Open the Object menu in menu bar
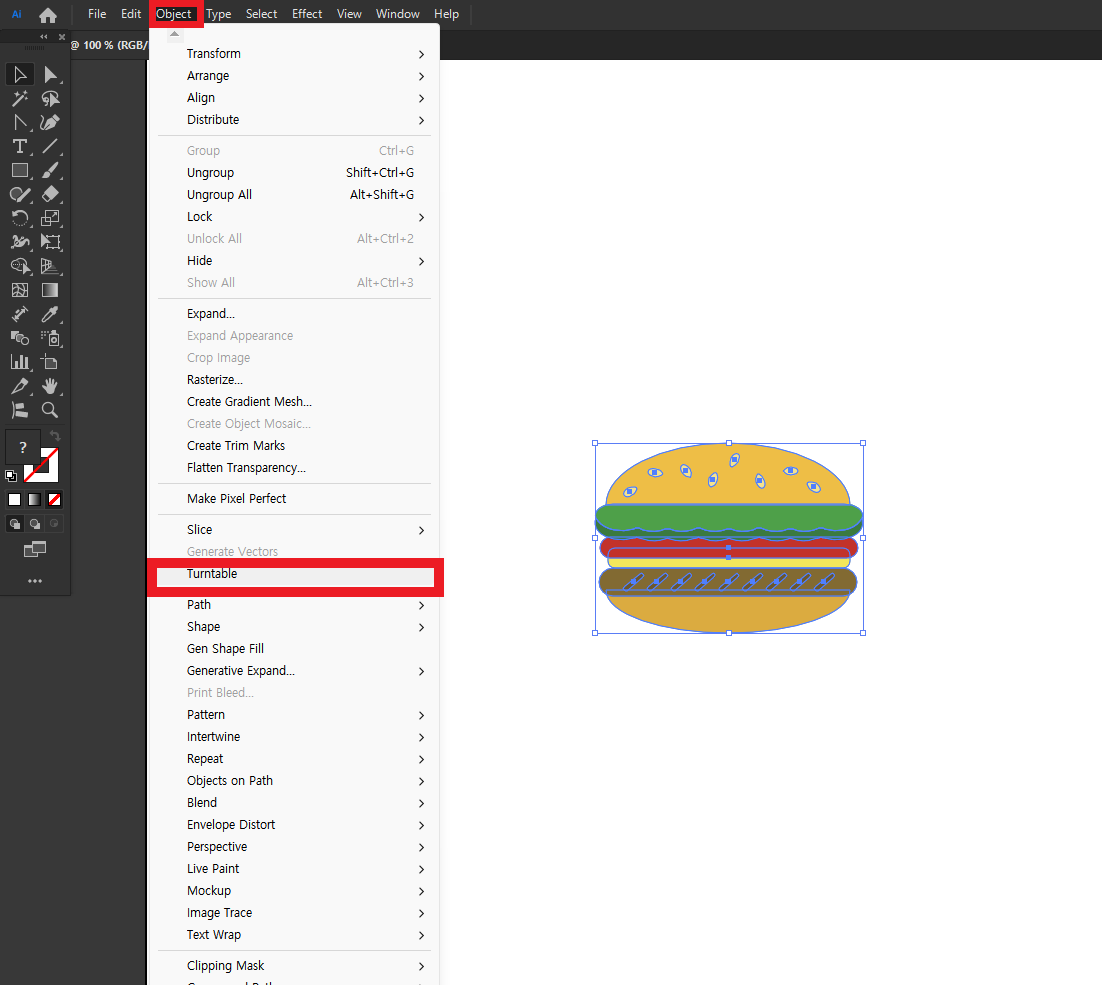The width and height of the screenshot is (1102, 985). pos(174,14)
